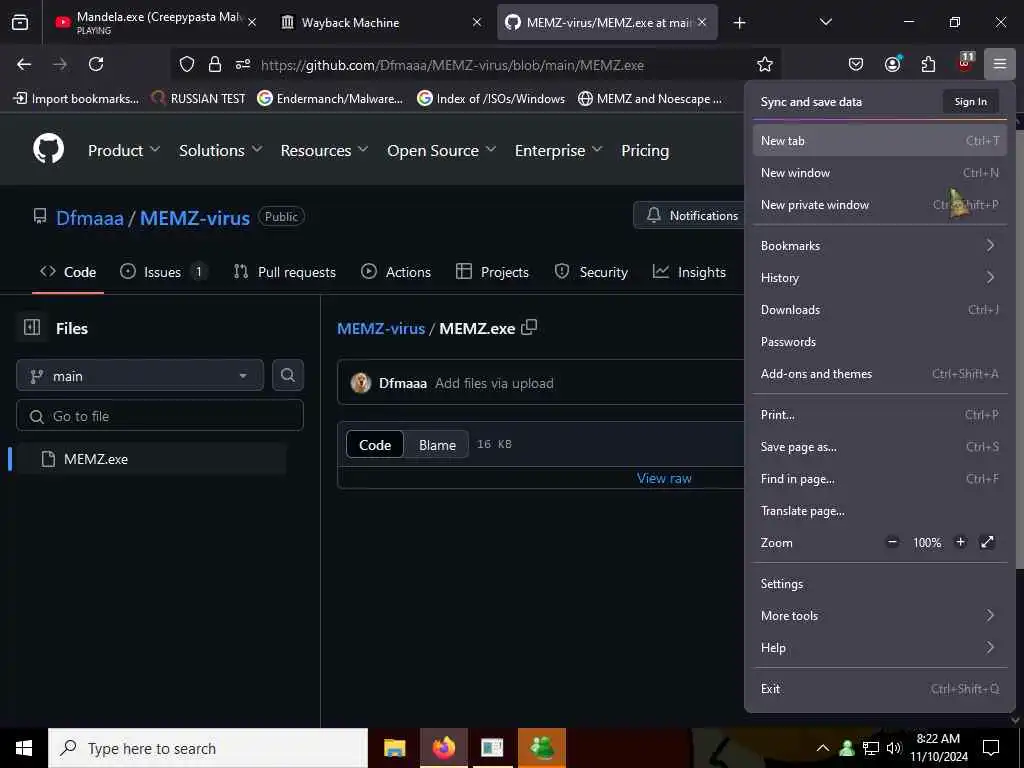Open Add-ons and themes

coord(879,374)
